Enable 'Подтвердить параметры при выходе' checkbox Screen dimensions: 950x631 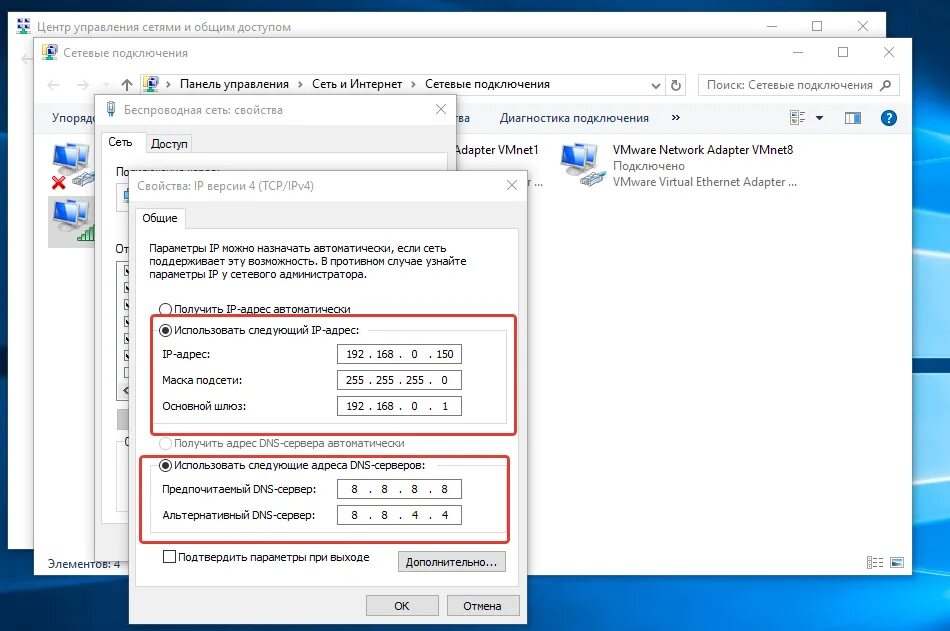coord(170,556)
